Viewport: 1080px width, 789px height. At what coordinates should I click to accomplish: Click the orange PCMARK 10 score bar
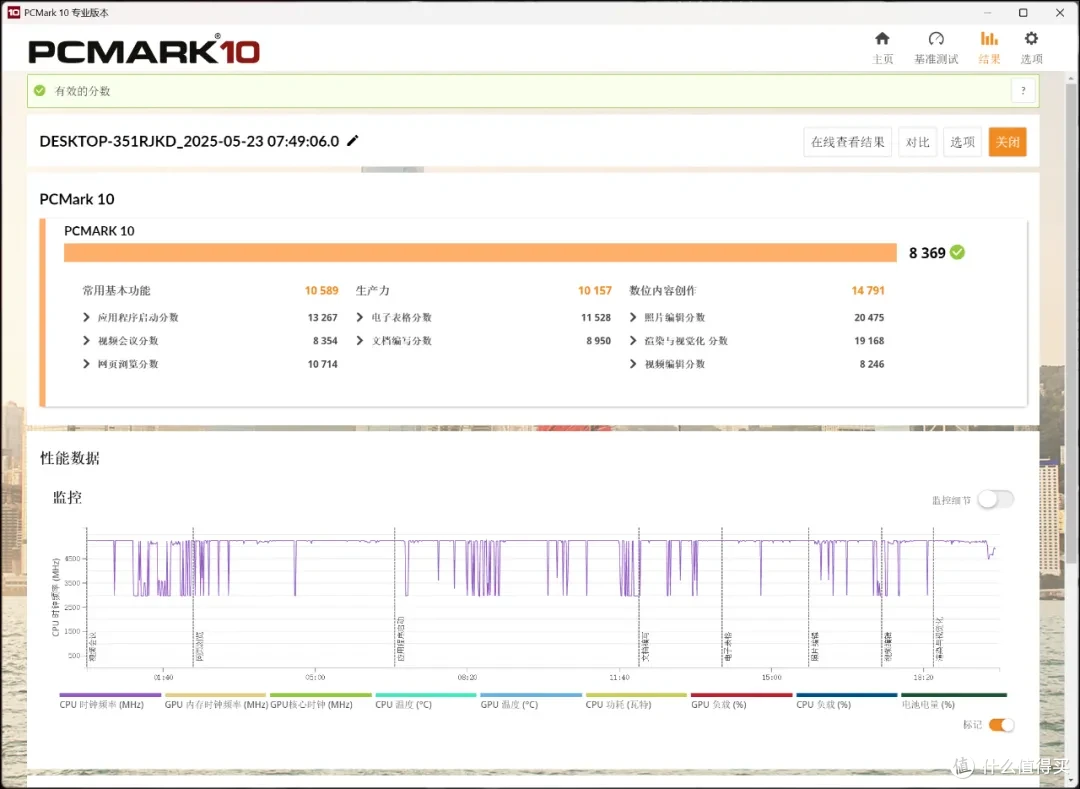pos(480,253)
